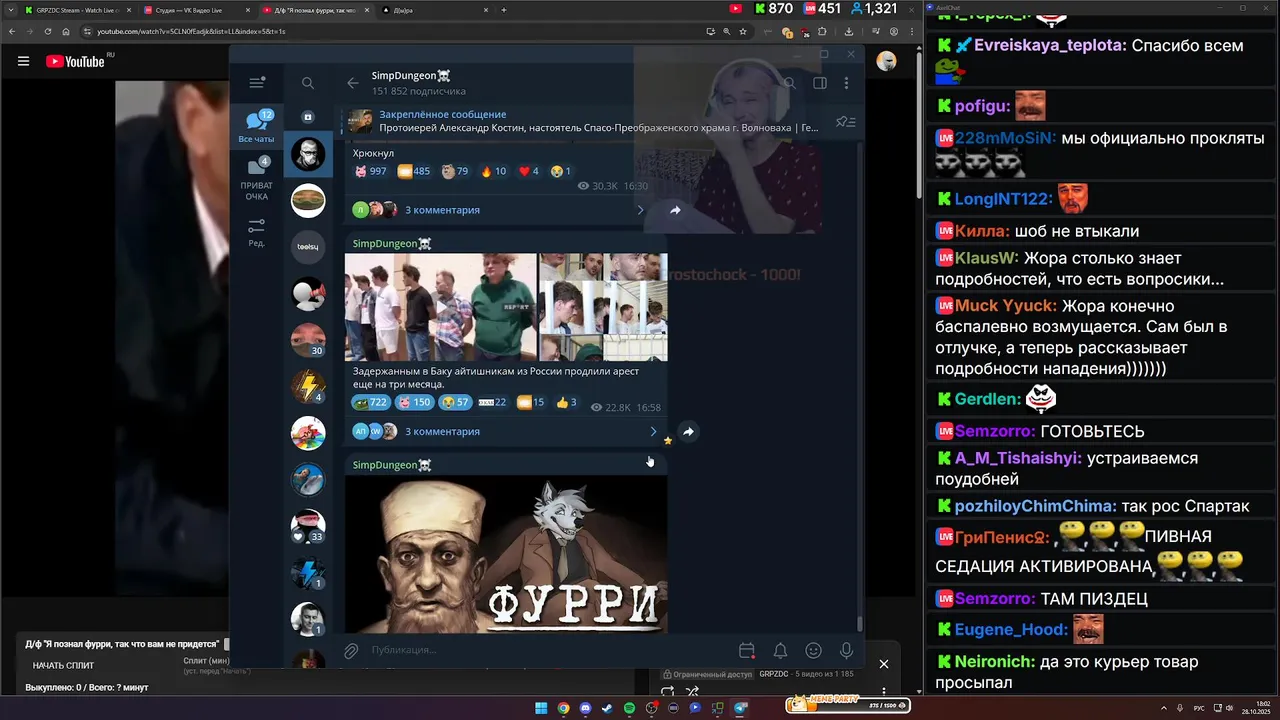Screen dimensions: 1280x720
Task: Bookmark this page star icon
Action: [743, 32]
